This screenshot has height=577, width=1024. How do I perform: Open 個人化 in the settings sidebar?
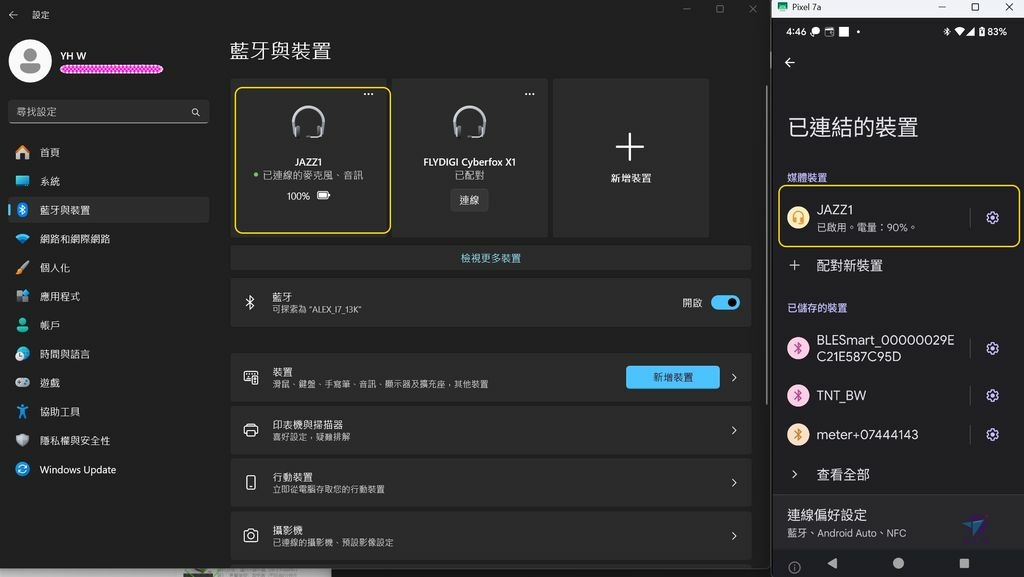point(108,268)
